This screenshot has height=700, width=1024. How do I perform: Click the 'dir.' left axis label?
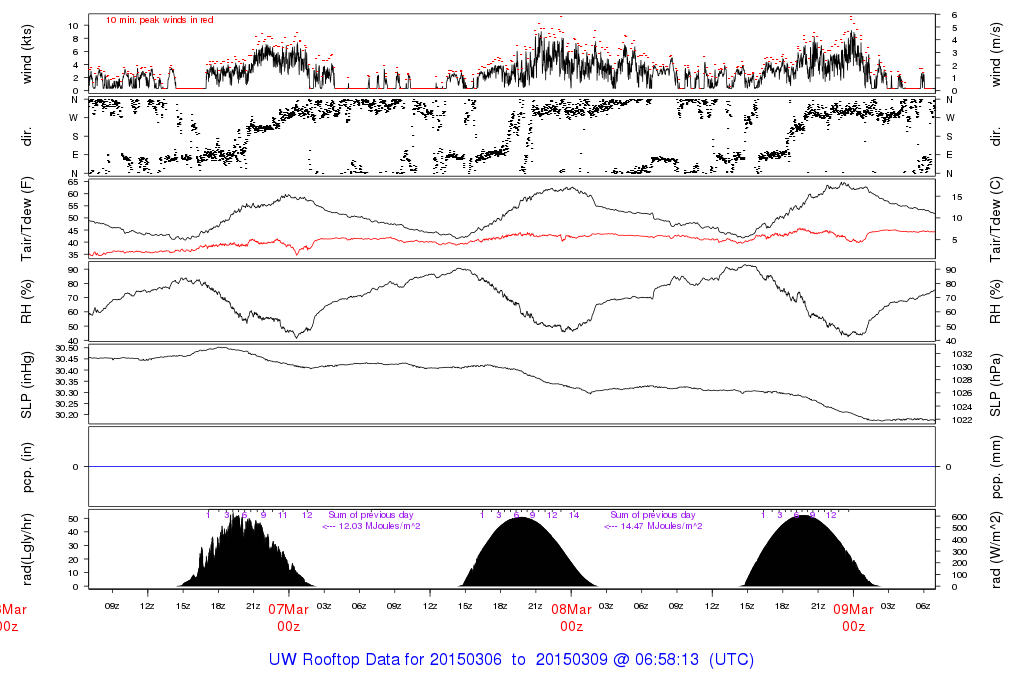27,136
